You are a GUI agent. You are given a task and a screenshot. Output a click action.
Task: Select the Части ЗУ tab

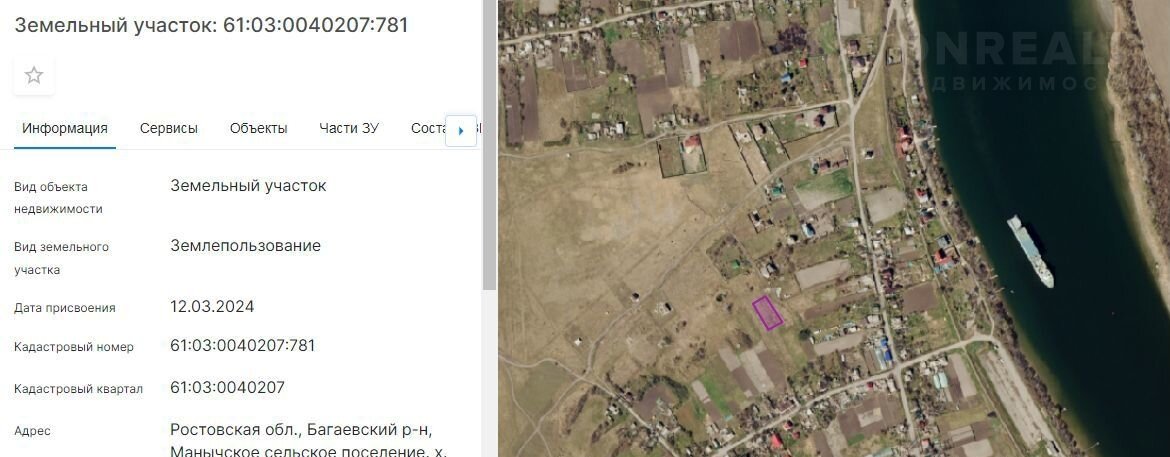(349, 128)
